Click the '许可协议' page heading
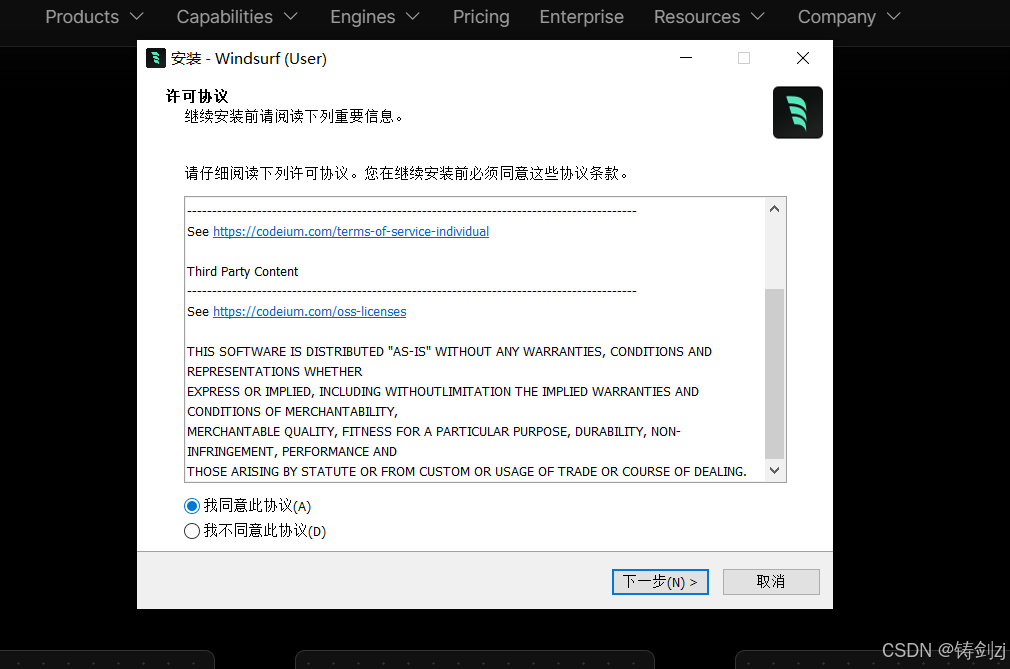 tap(197, 97)
